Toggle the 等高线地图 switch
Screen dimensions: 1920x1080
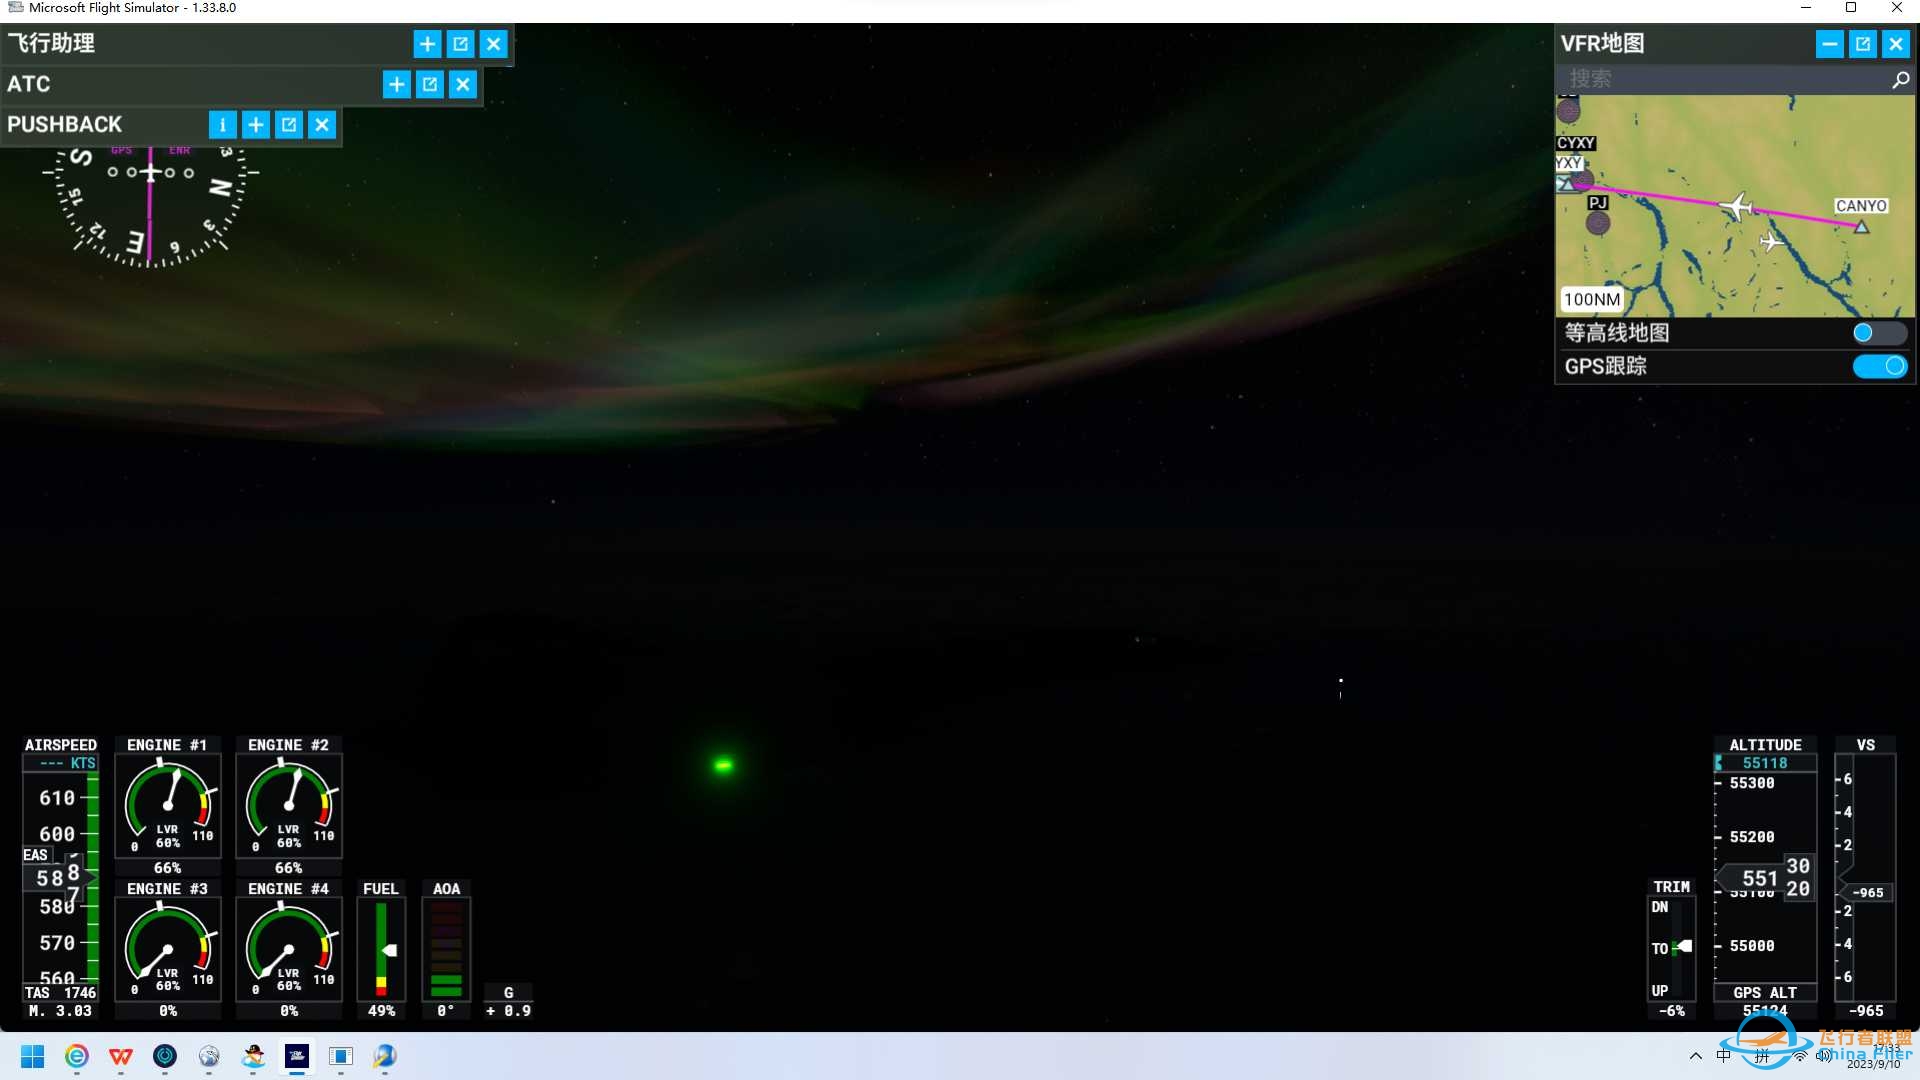click(x=1878, y=333)
